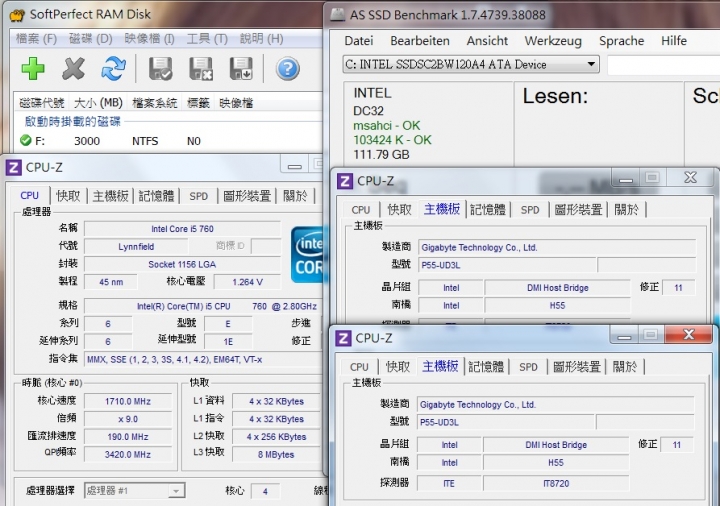Select the 圖形裝置 tab in middle CPU-Z window
The width and height of the screenshot is (720, 506).
(x=579, y=210)
